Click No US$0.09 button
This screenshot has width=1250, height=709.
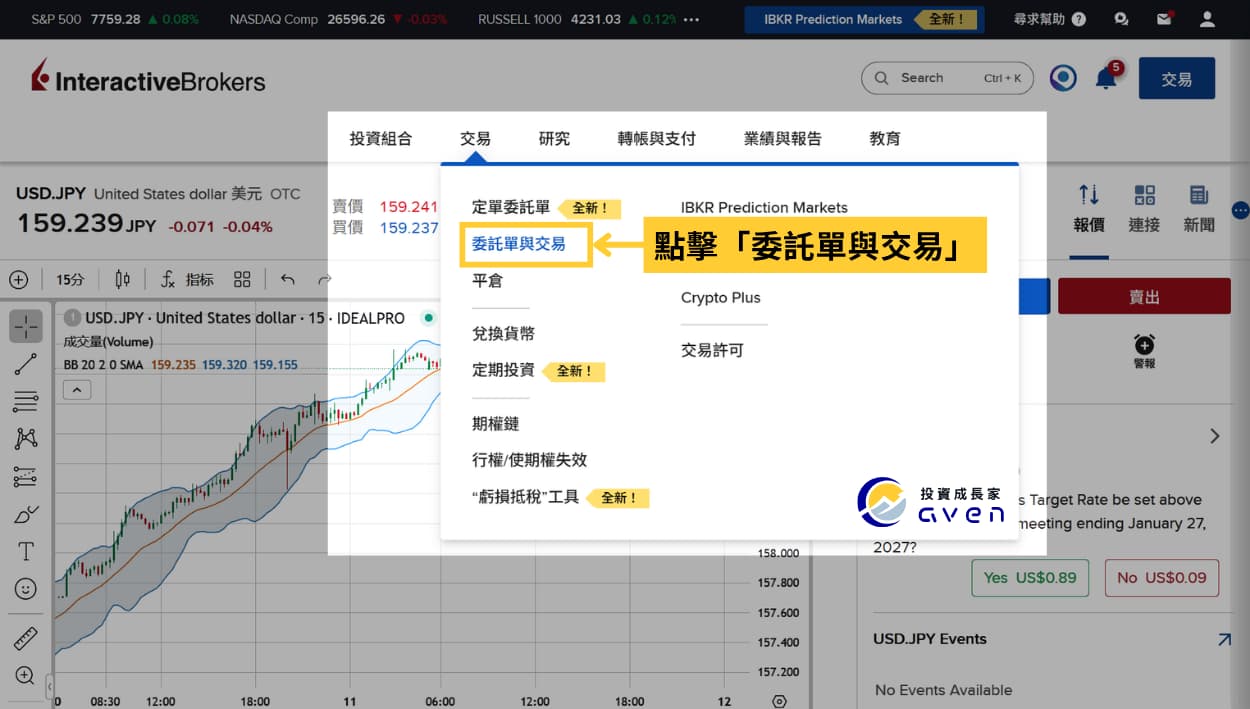click(1161, 578)
